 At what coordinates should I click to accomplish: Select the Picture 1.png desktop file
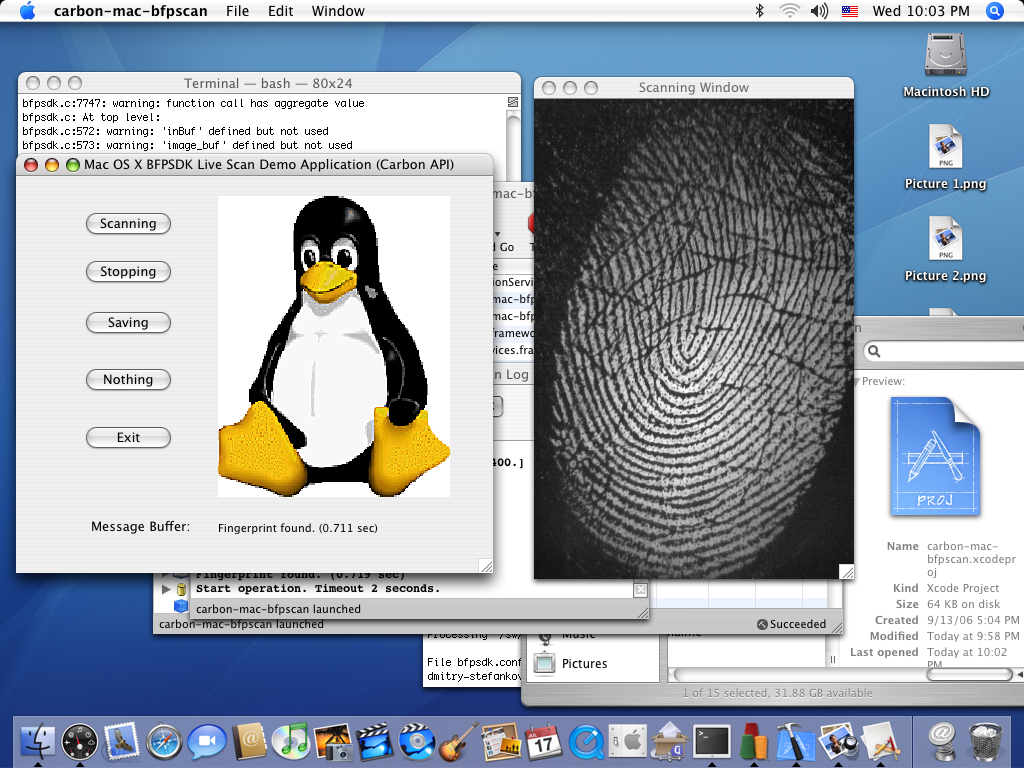point(945,150)
